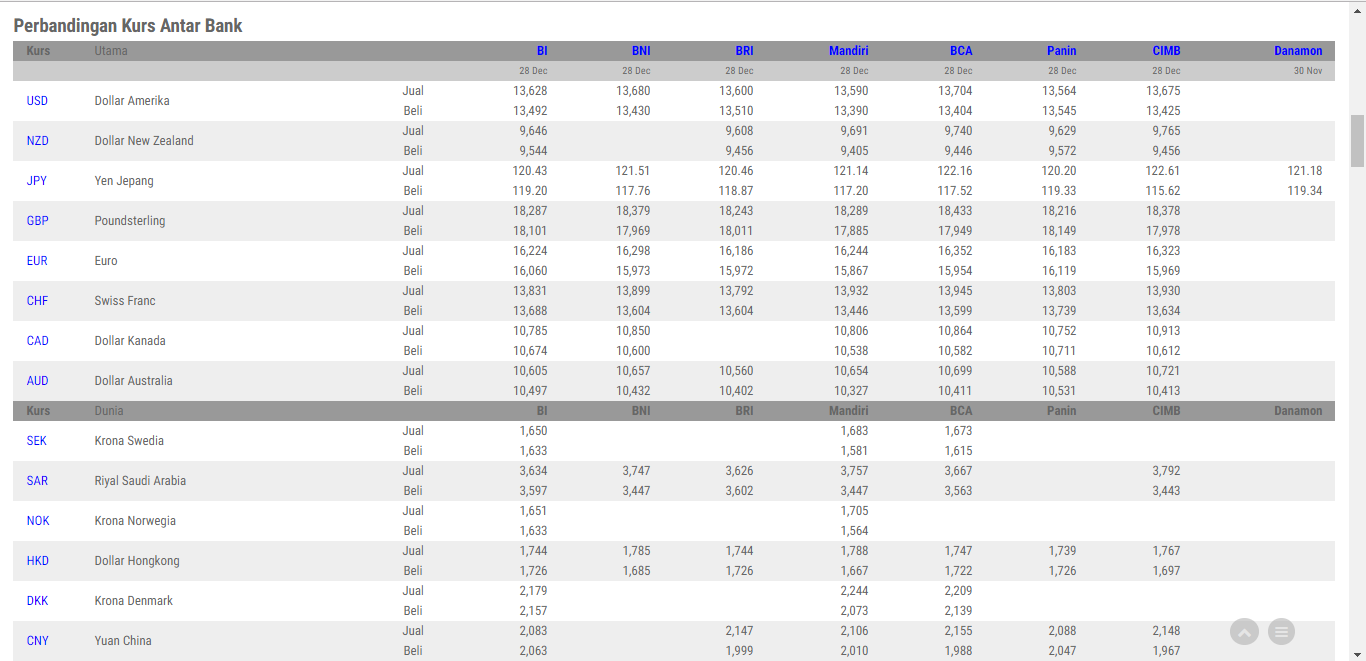Screen dimensions: 1366x661
Task: Select Dollar Kanada currency name
Action: 130,341
